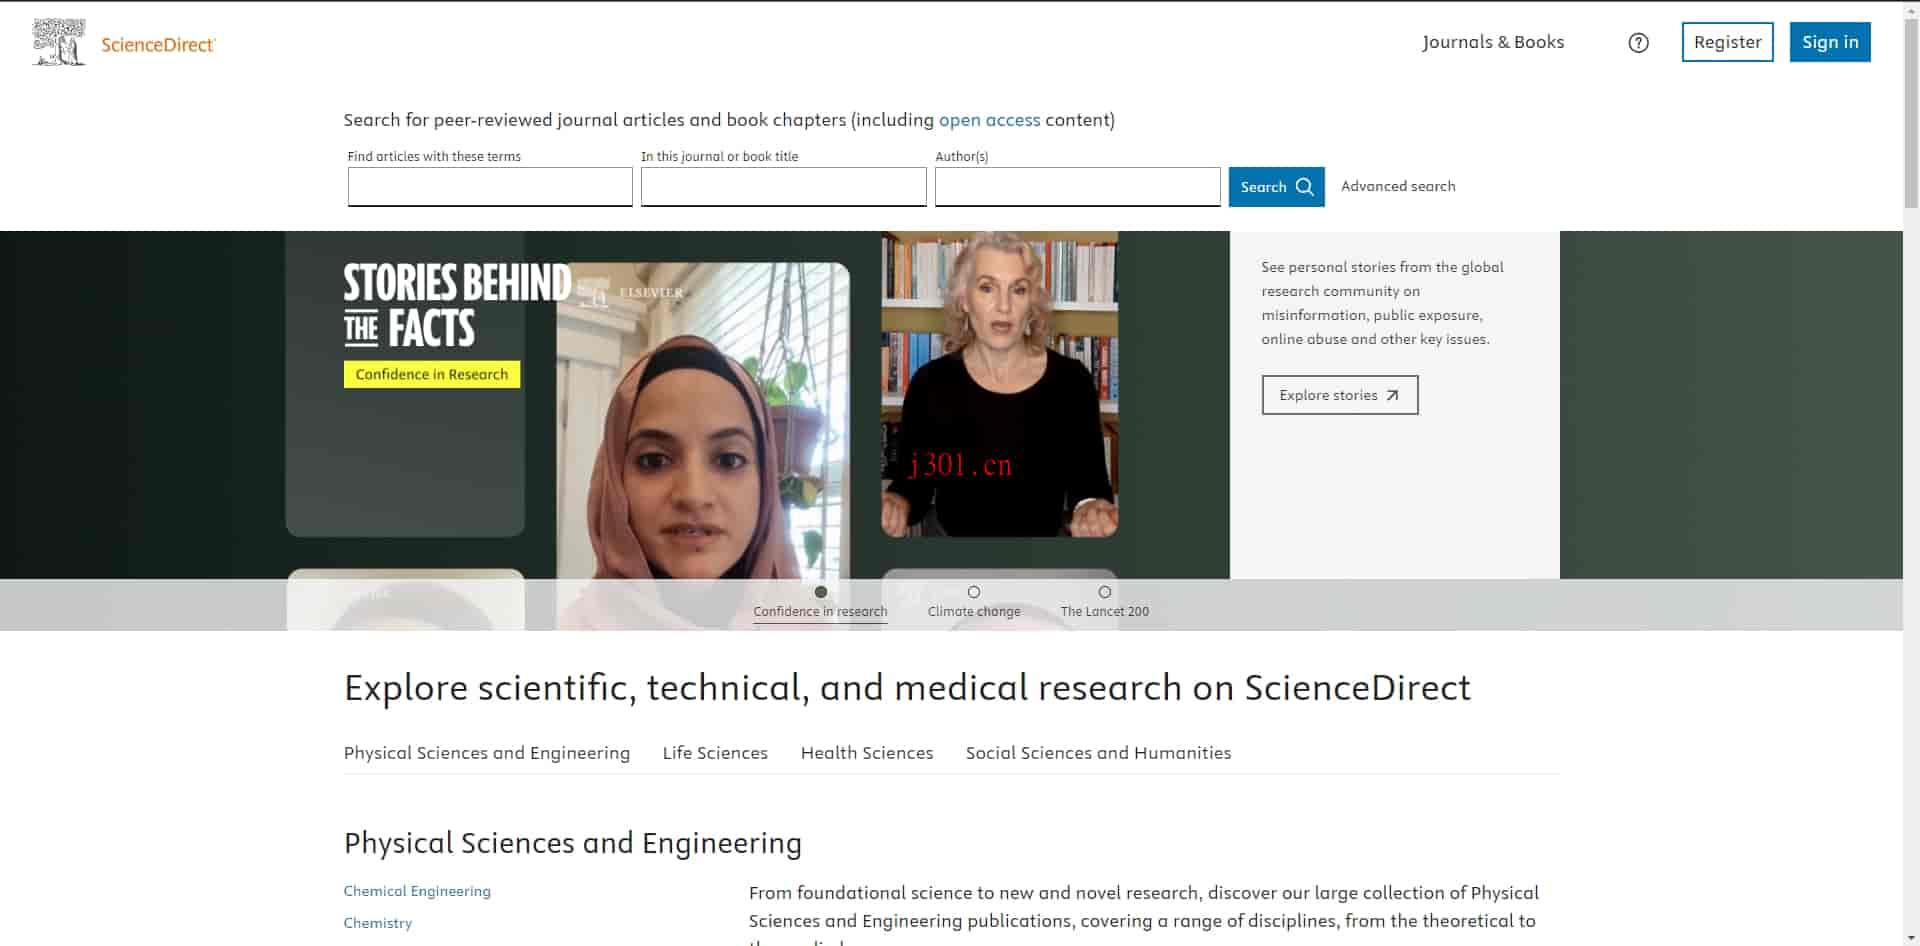Follow the open access link
The image size is (1920, 946).
pyautogui.click(x=989, y=120)
